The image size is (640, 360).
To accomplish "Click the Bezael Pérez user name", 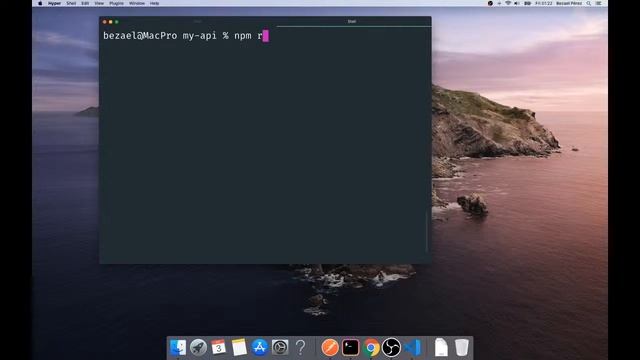I will (569, 3).
